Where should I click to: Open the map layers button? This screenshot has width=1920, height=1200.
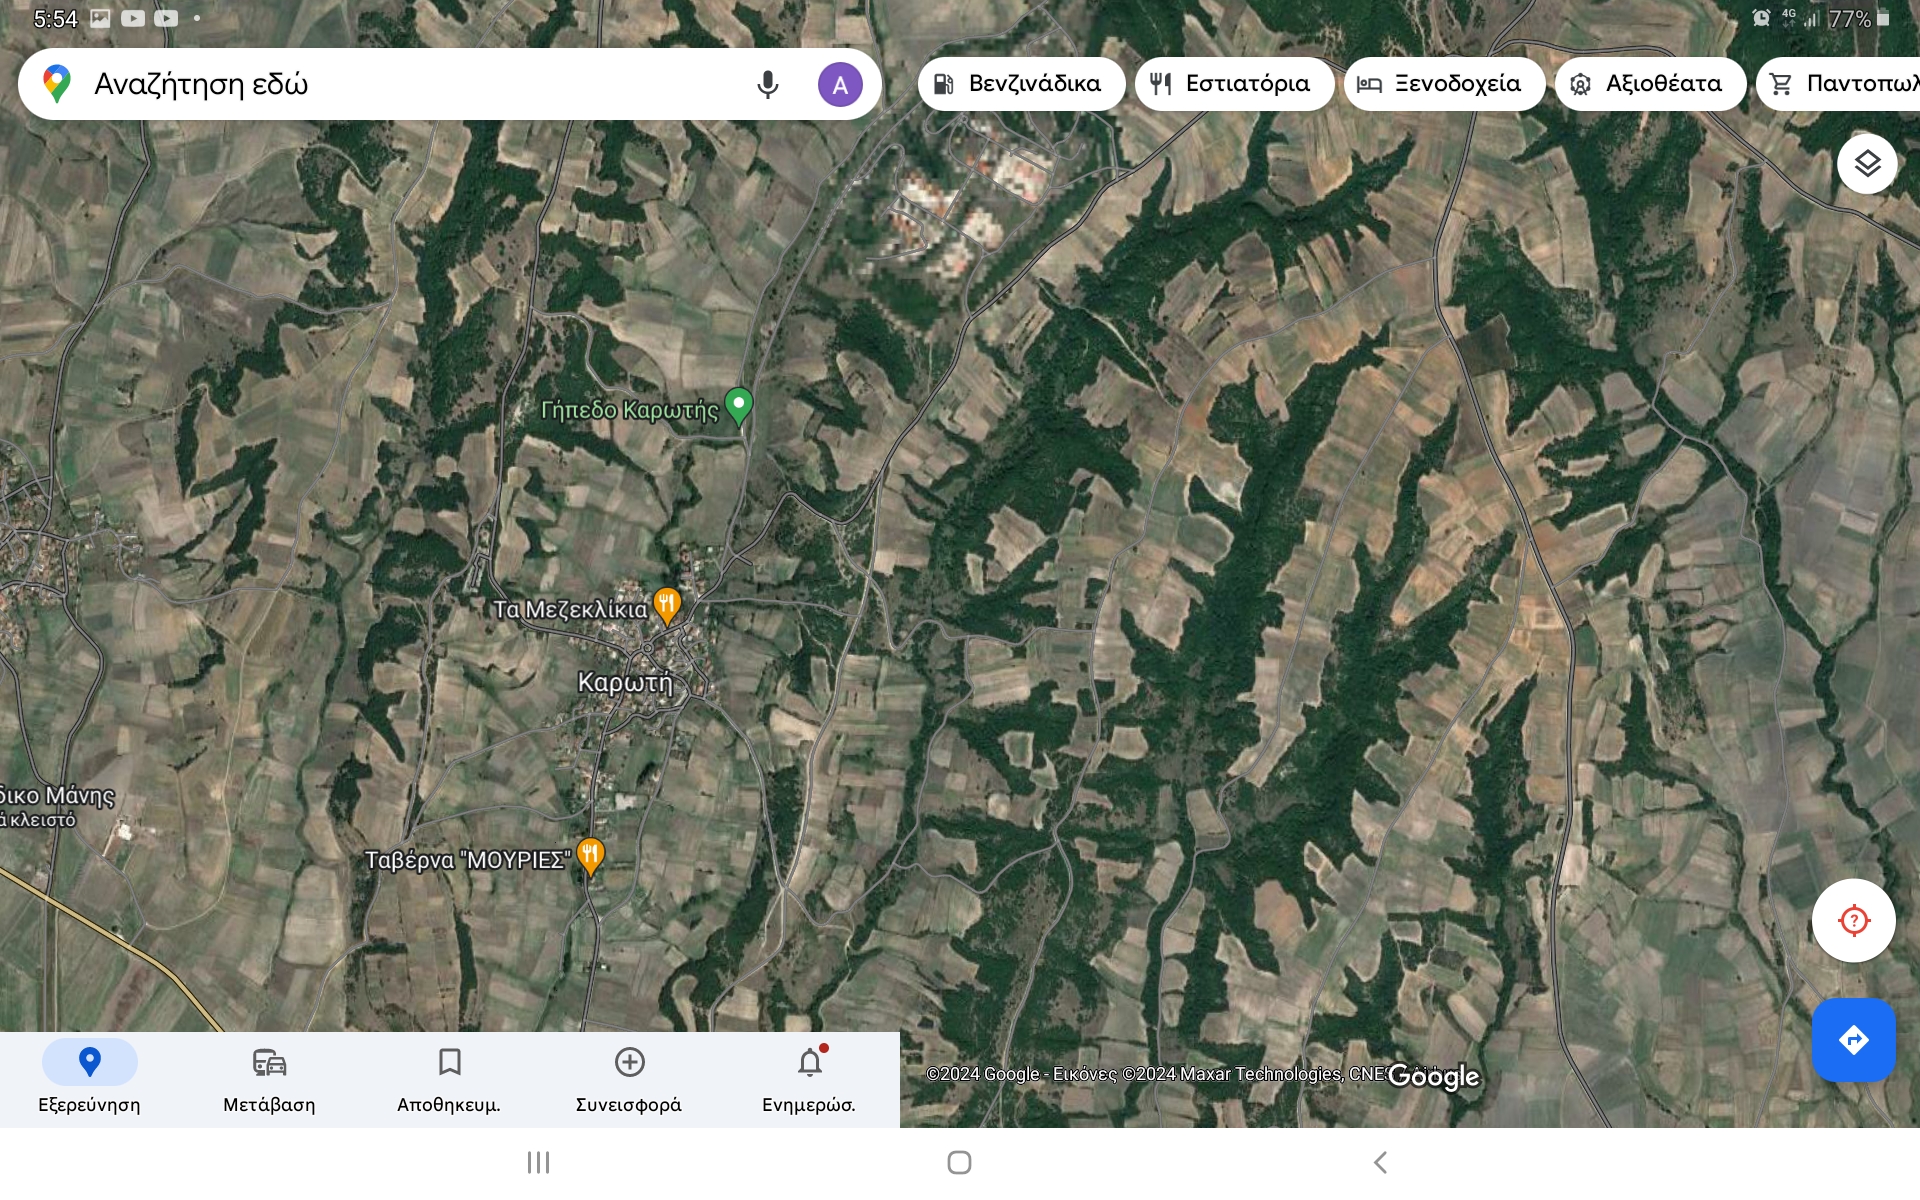(x=1867, y=163)
